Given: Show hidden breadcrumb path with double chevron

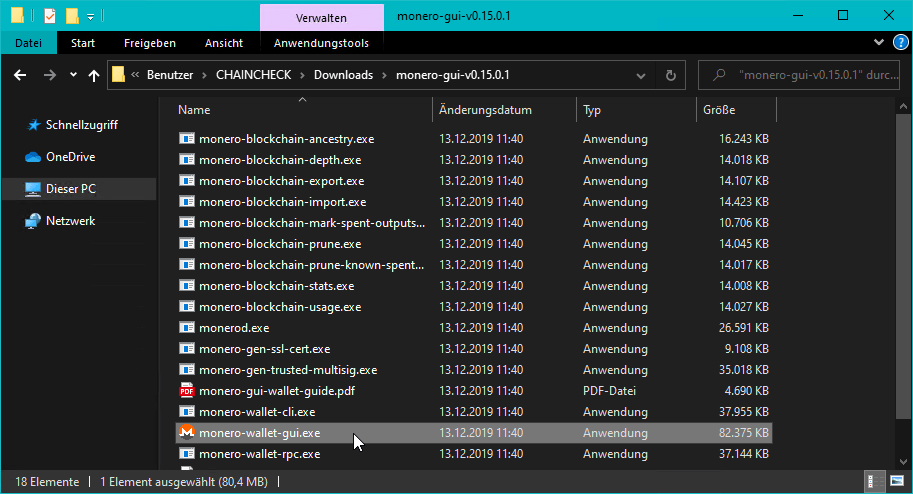Looking at the screenshot, I should tap(135, 75).
